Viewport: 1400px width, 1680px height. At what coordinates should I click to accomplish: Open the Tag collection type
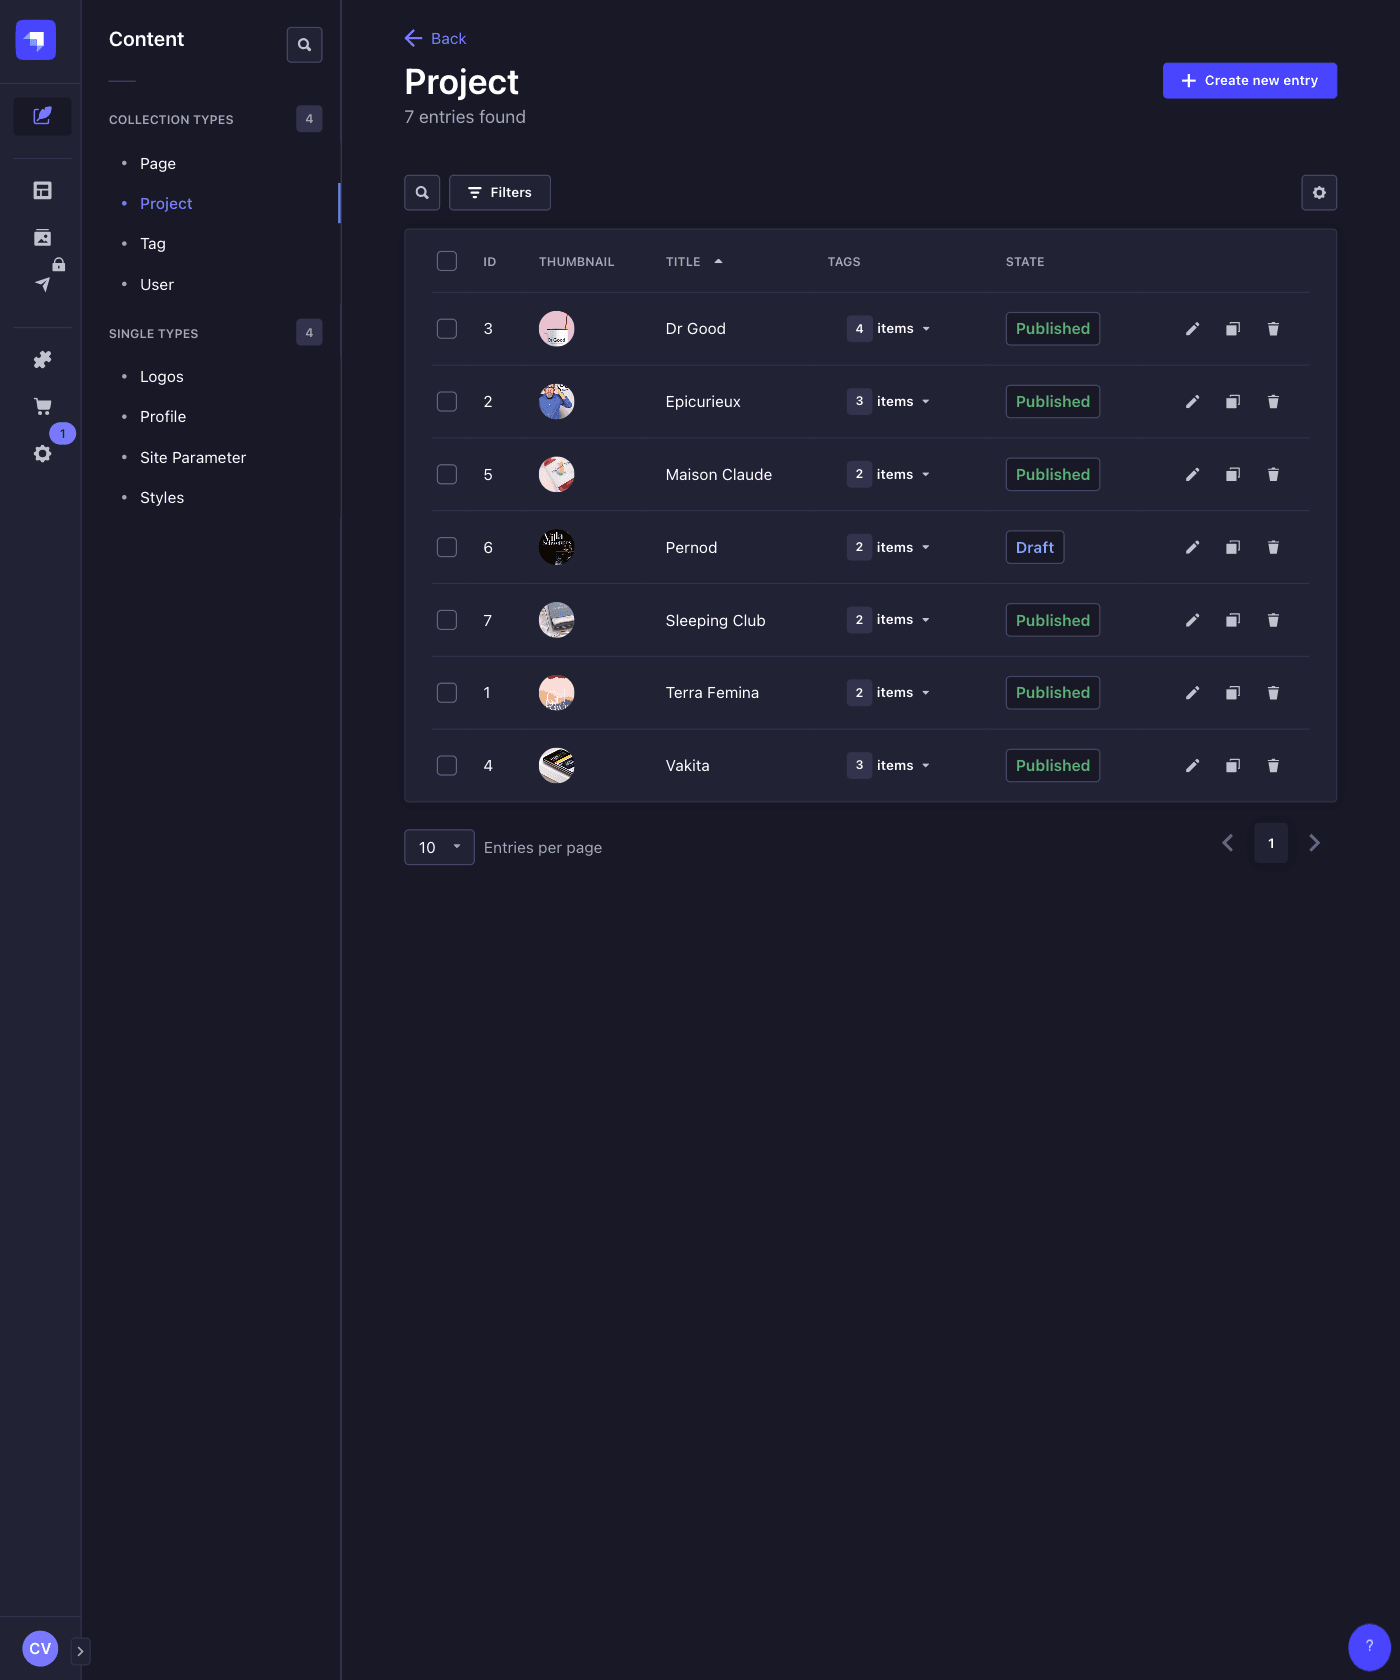(x=153, y=244)
